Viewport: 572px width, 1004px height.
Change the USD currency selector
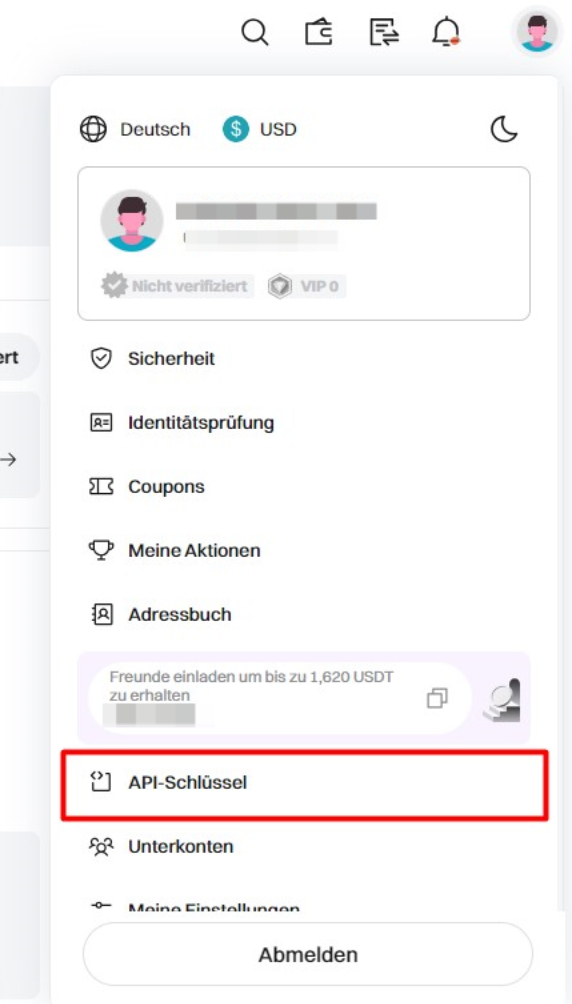pyautogui.click(x=259, y=129)
